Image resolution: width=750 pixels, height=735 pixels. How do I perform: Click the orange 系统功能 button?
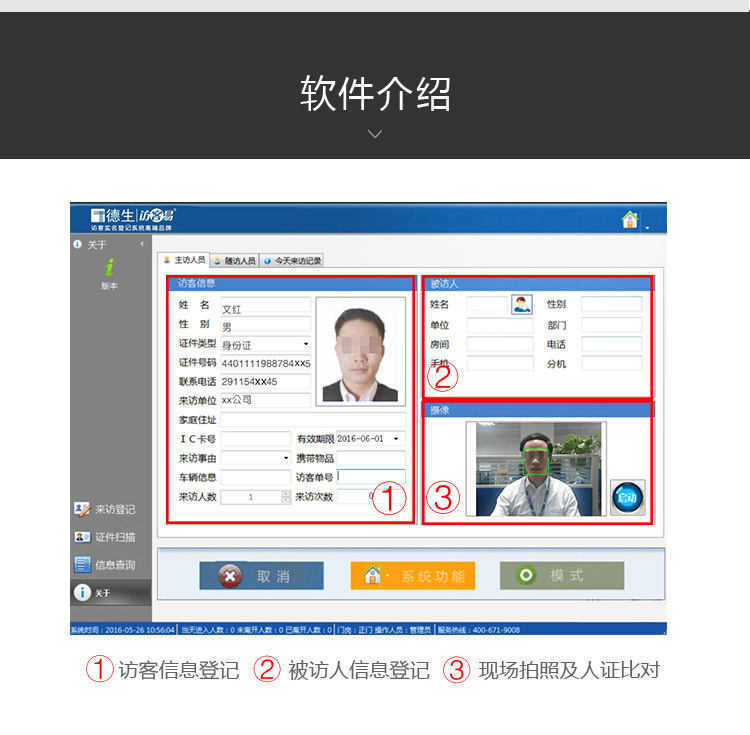coord(412,576)
